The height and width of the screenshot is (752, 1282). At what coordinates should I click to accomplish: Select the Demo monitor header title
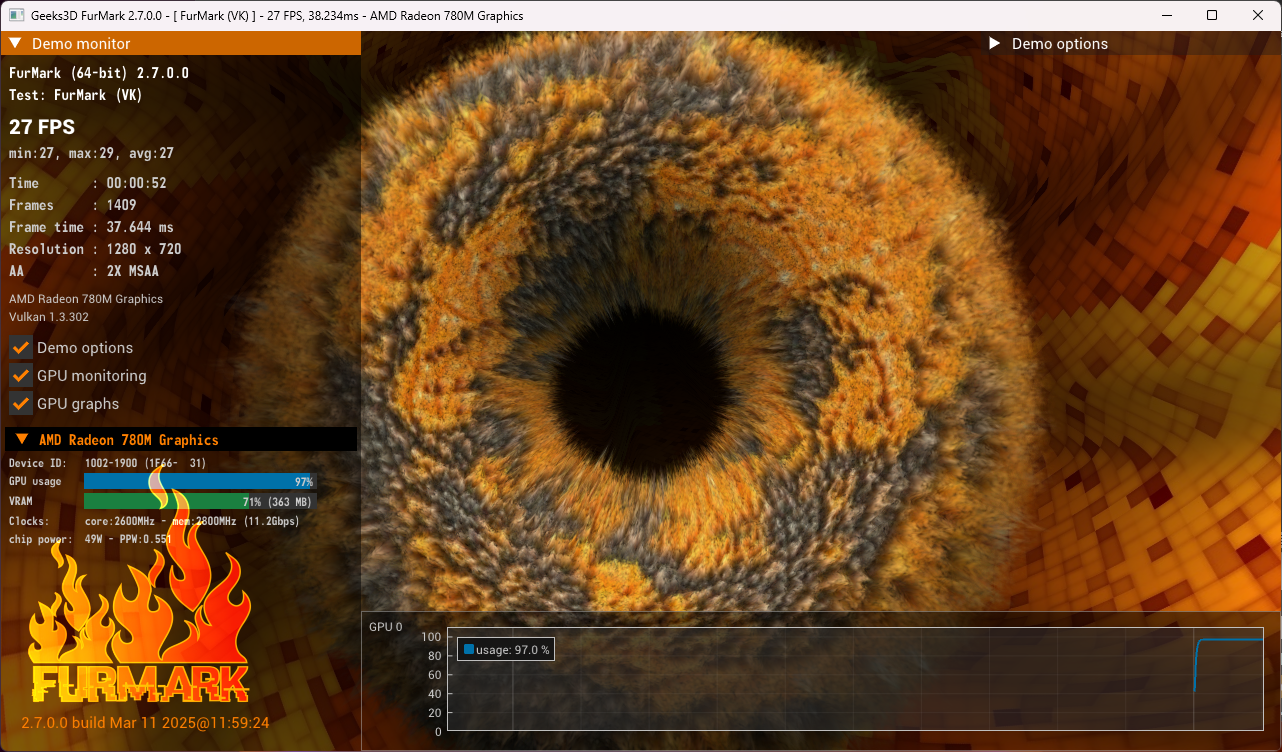[81, 43]
